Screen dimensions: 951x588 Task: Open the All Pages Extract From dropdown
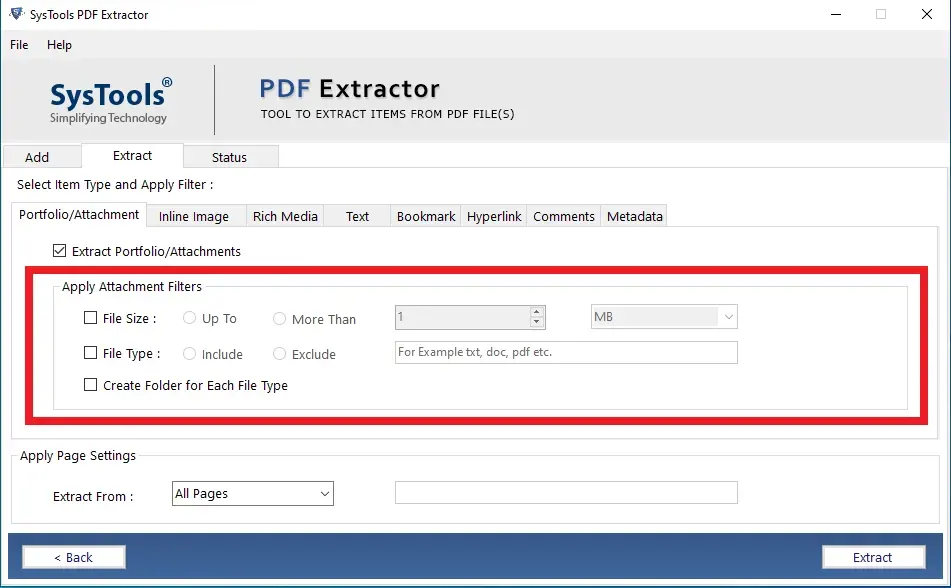click(253, 493)
